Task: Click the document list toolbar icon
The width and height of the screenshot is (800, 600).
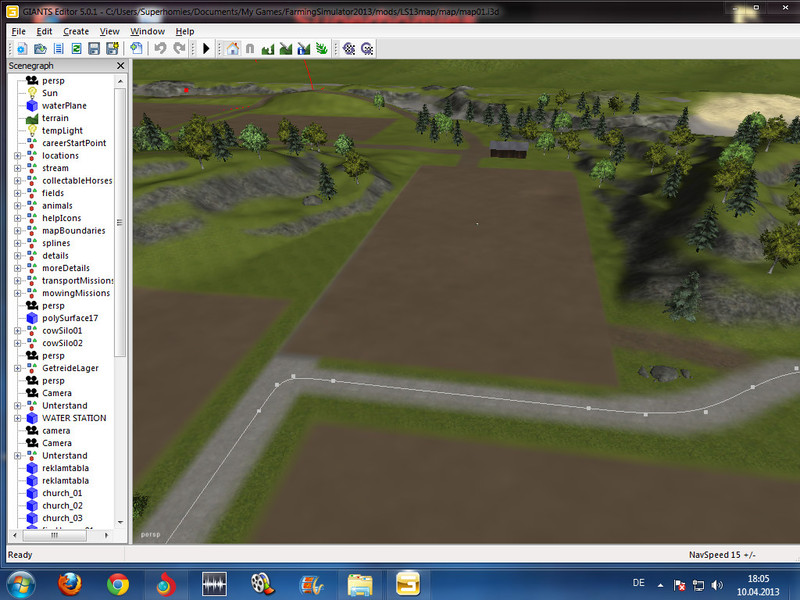Action: coord(59,48)
